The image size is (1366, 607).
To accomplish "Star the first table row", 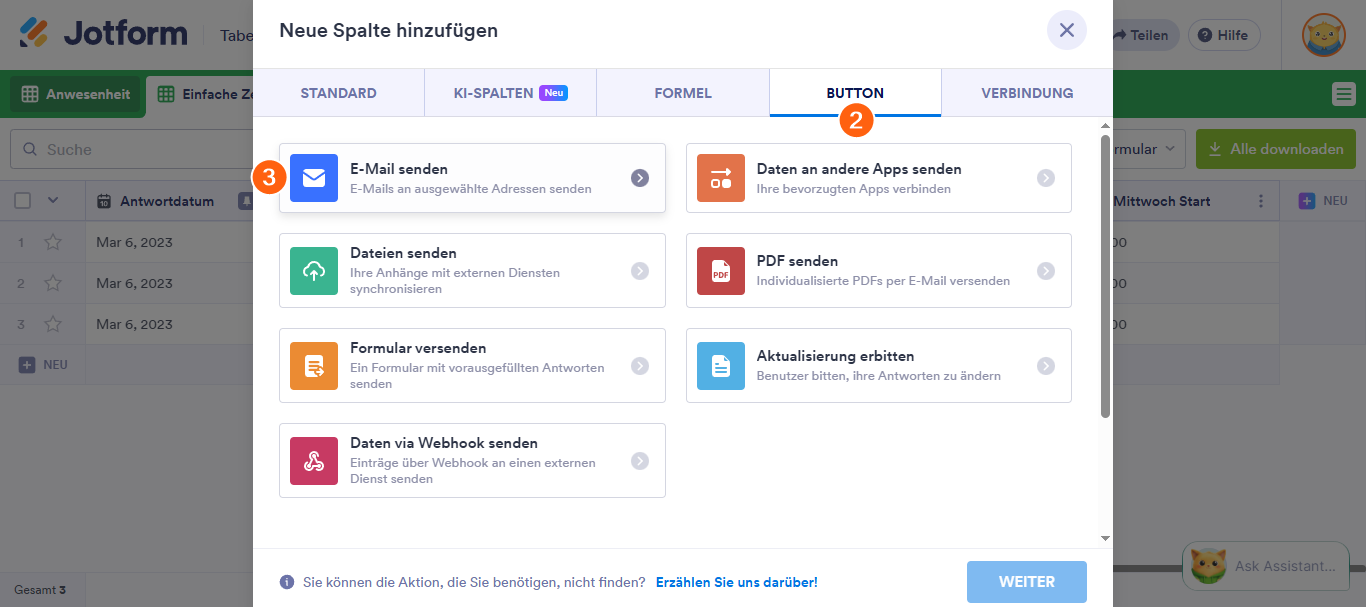I will click(53, 242).
